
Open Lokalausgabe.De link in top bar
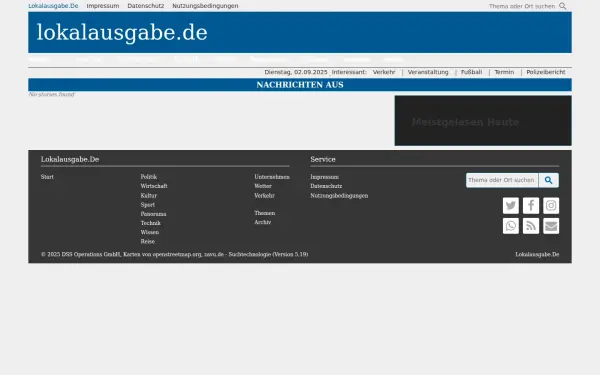pyautogui.click(x=53, y=6)
